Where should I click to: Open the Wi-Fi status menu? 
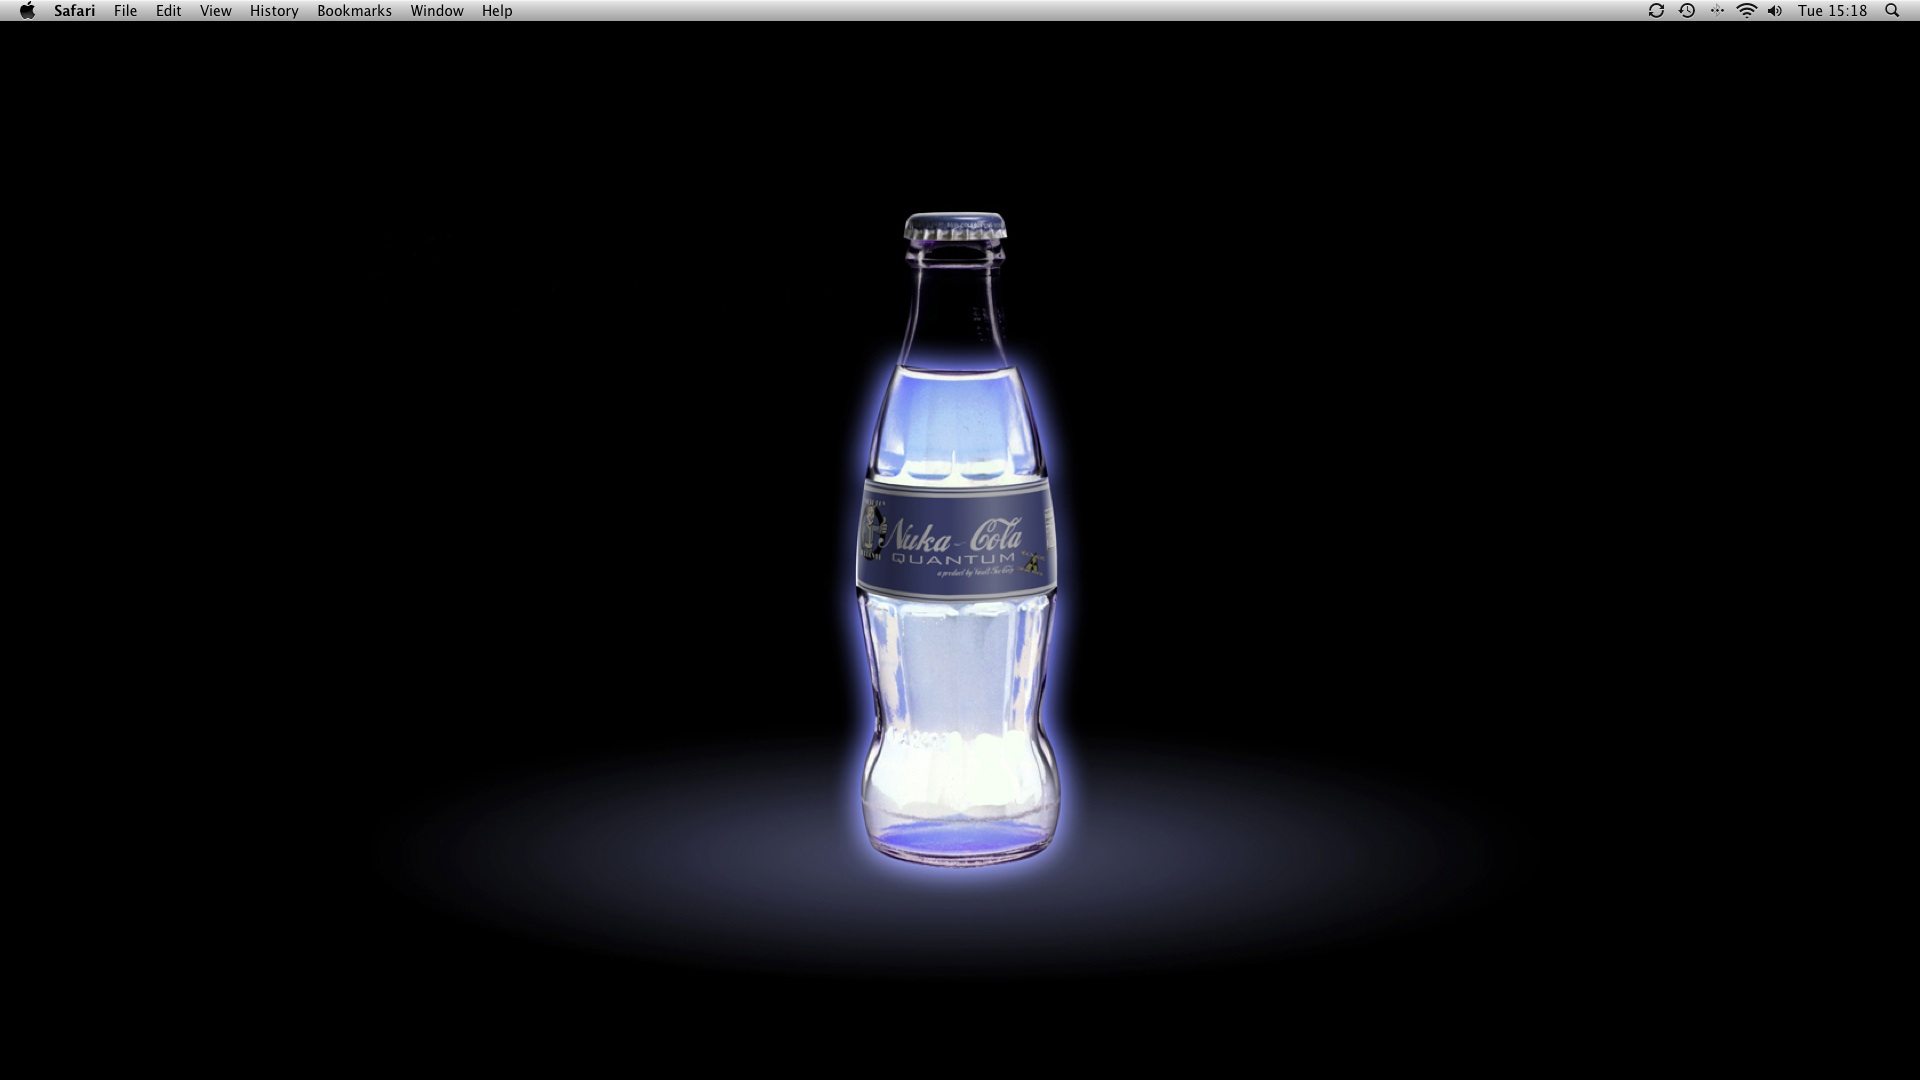(x=1747, y=11)
